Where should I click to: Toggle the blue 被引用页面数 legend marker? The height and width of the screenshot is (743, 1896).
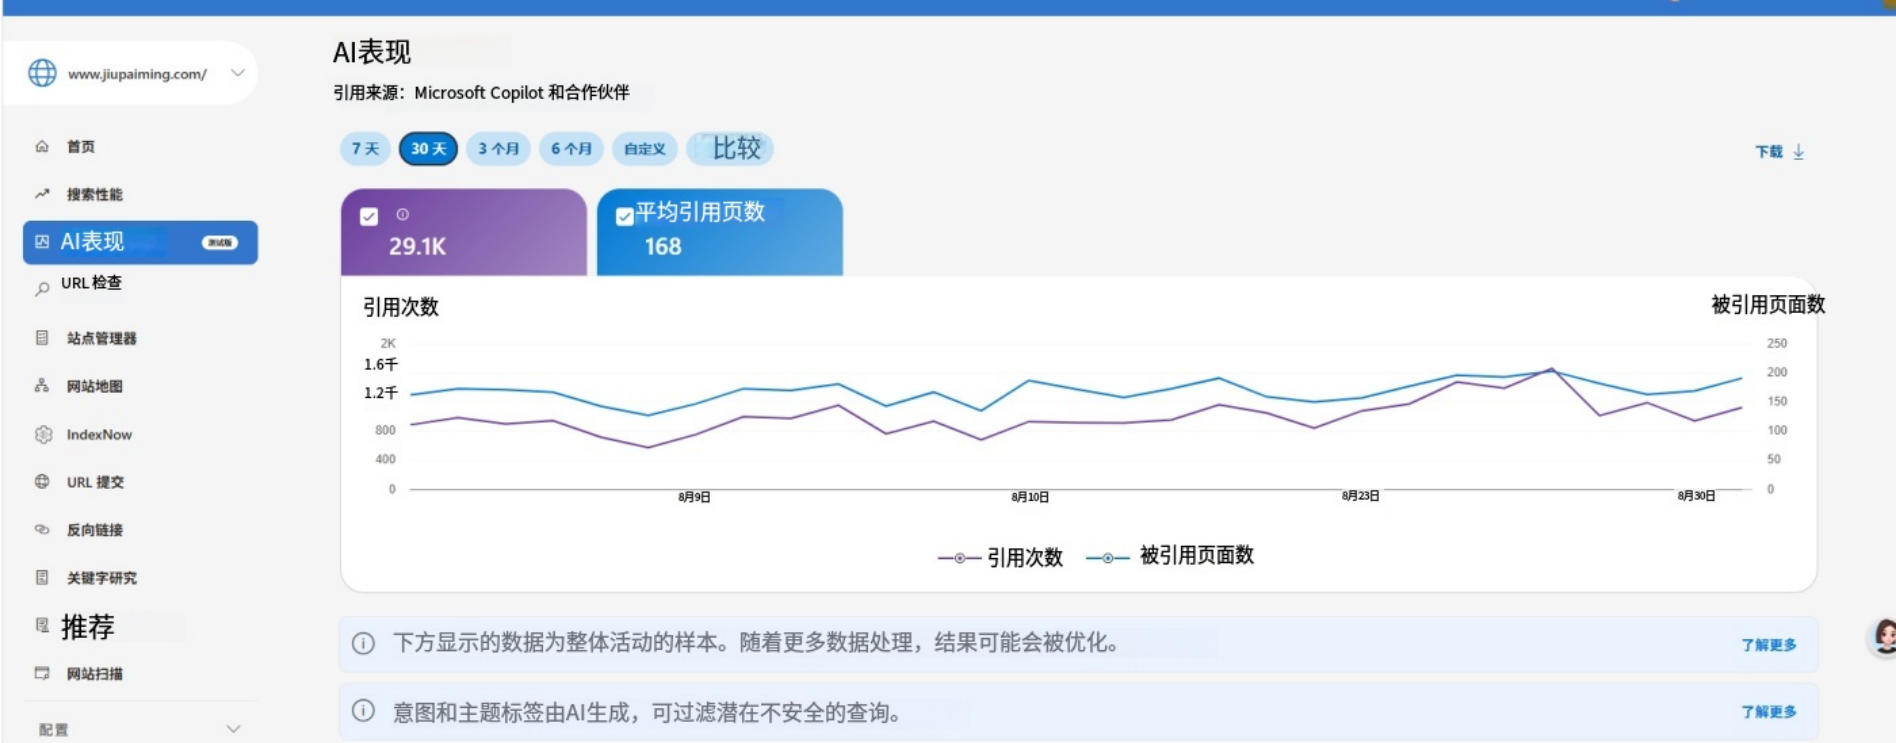pyautogui.click(x=1108, y=558)
